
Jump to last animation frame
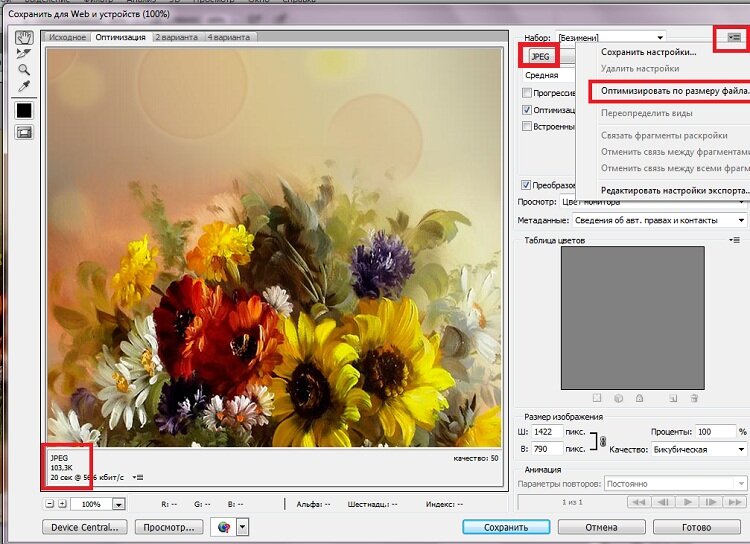pos(735,502)
